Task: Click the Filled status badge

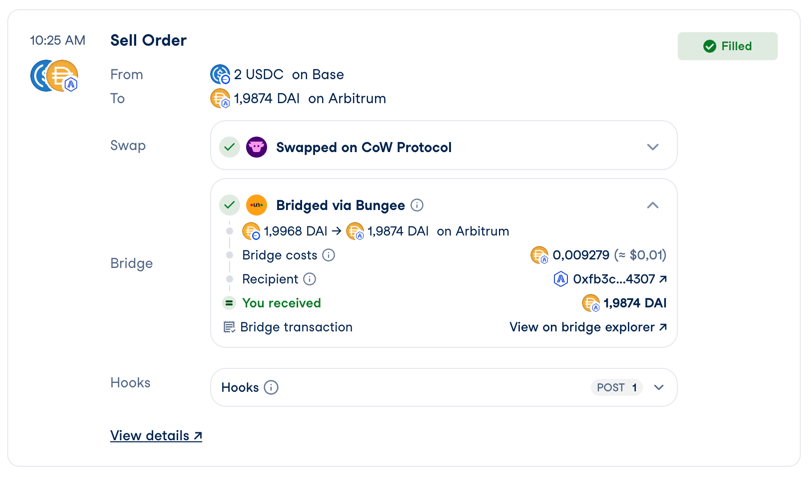Action: [x=727, y=46]
